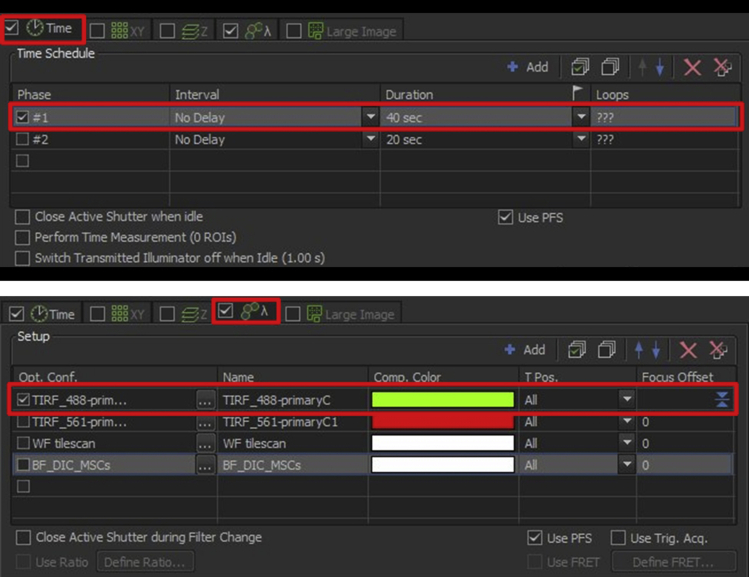Click focus offset icon in TIRF_488 row
Image resolution: width=749 pixels, height=577 pixels.
click(722, 400)
